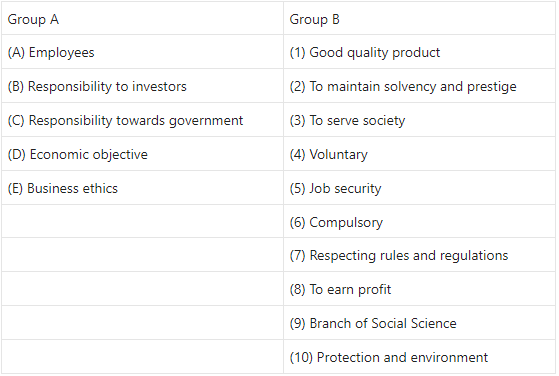Click the (B) Responsibility to investors cell
559x376 pixels.
coord(142,86)
